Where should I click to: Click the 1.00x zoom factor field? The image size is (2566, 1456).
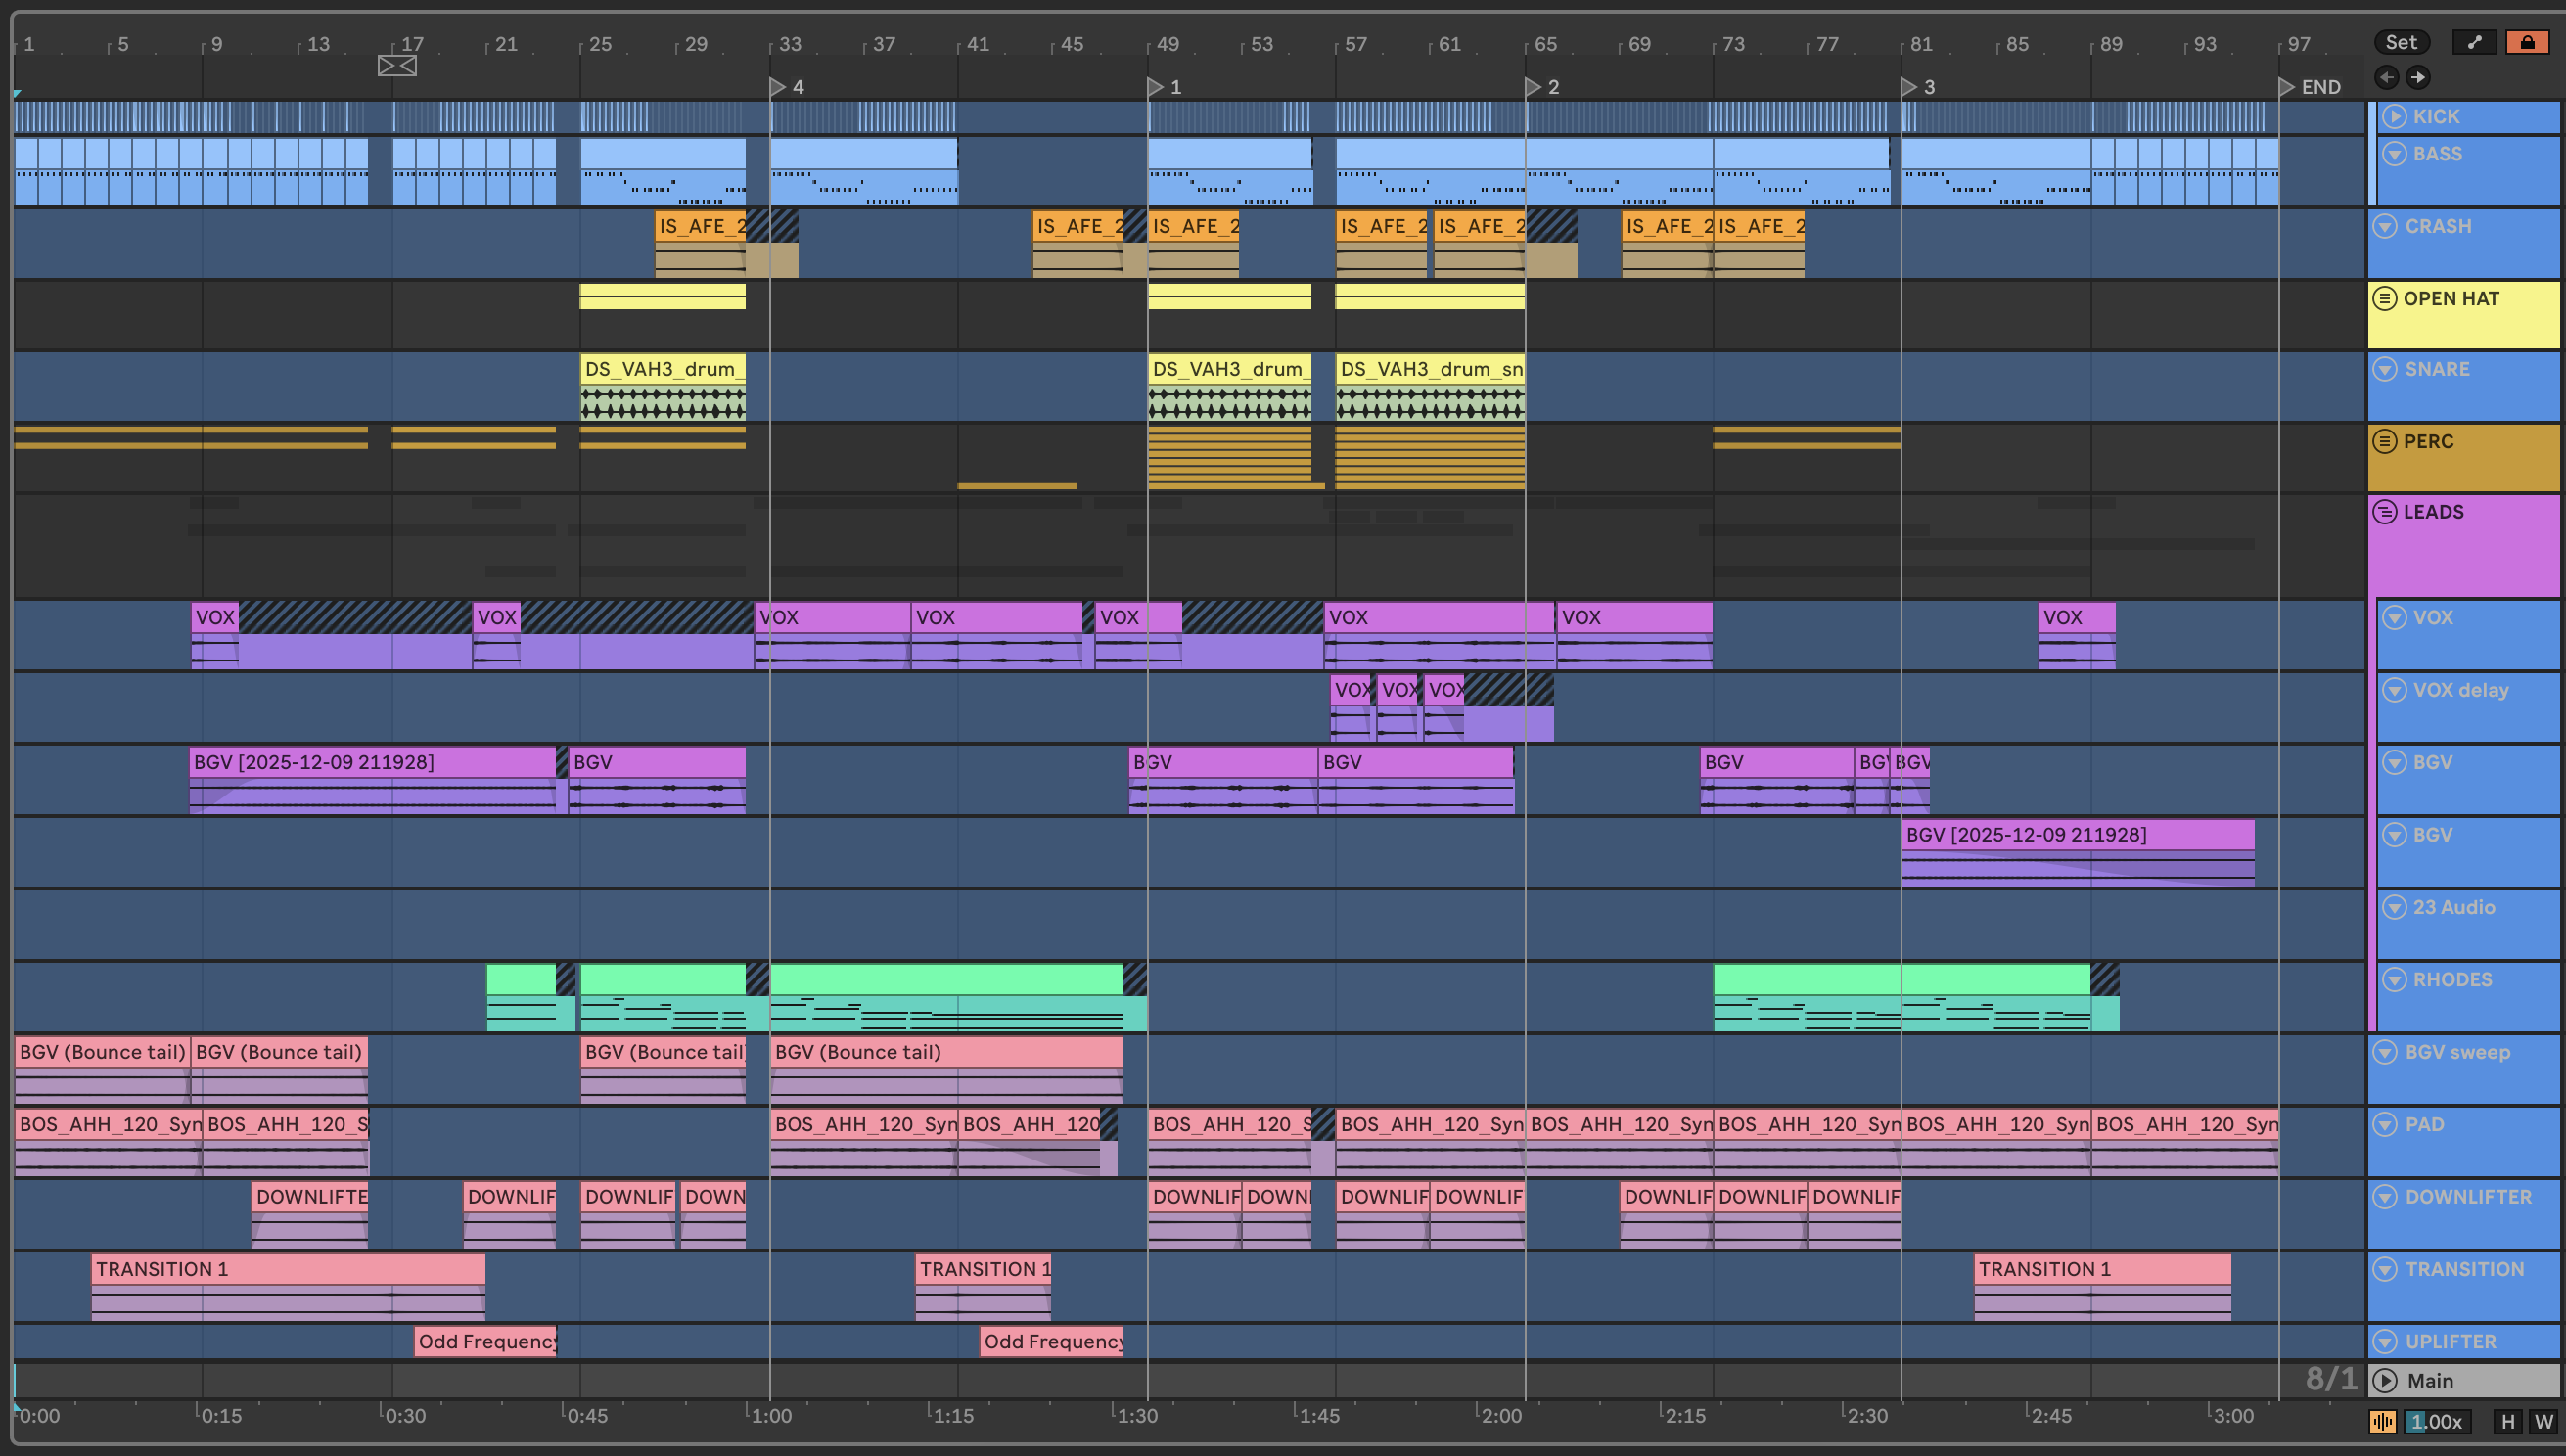[2437, 1422]
